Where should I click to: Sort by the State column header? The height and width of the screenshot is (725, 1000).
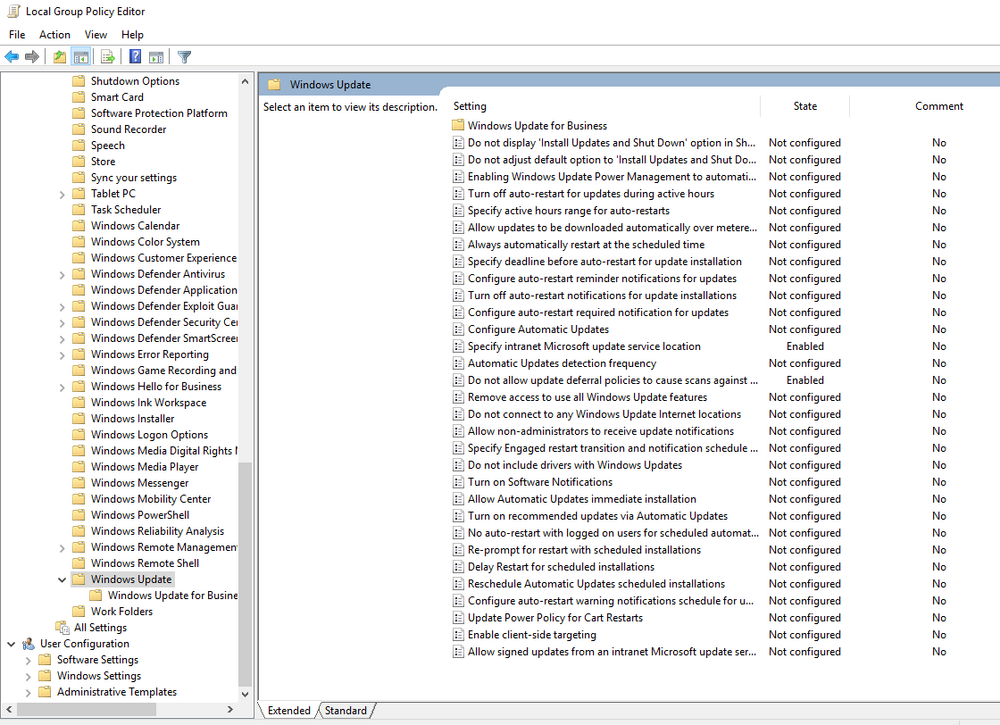805,106
